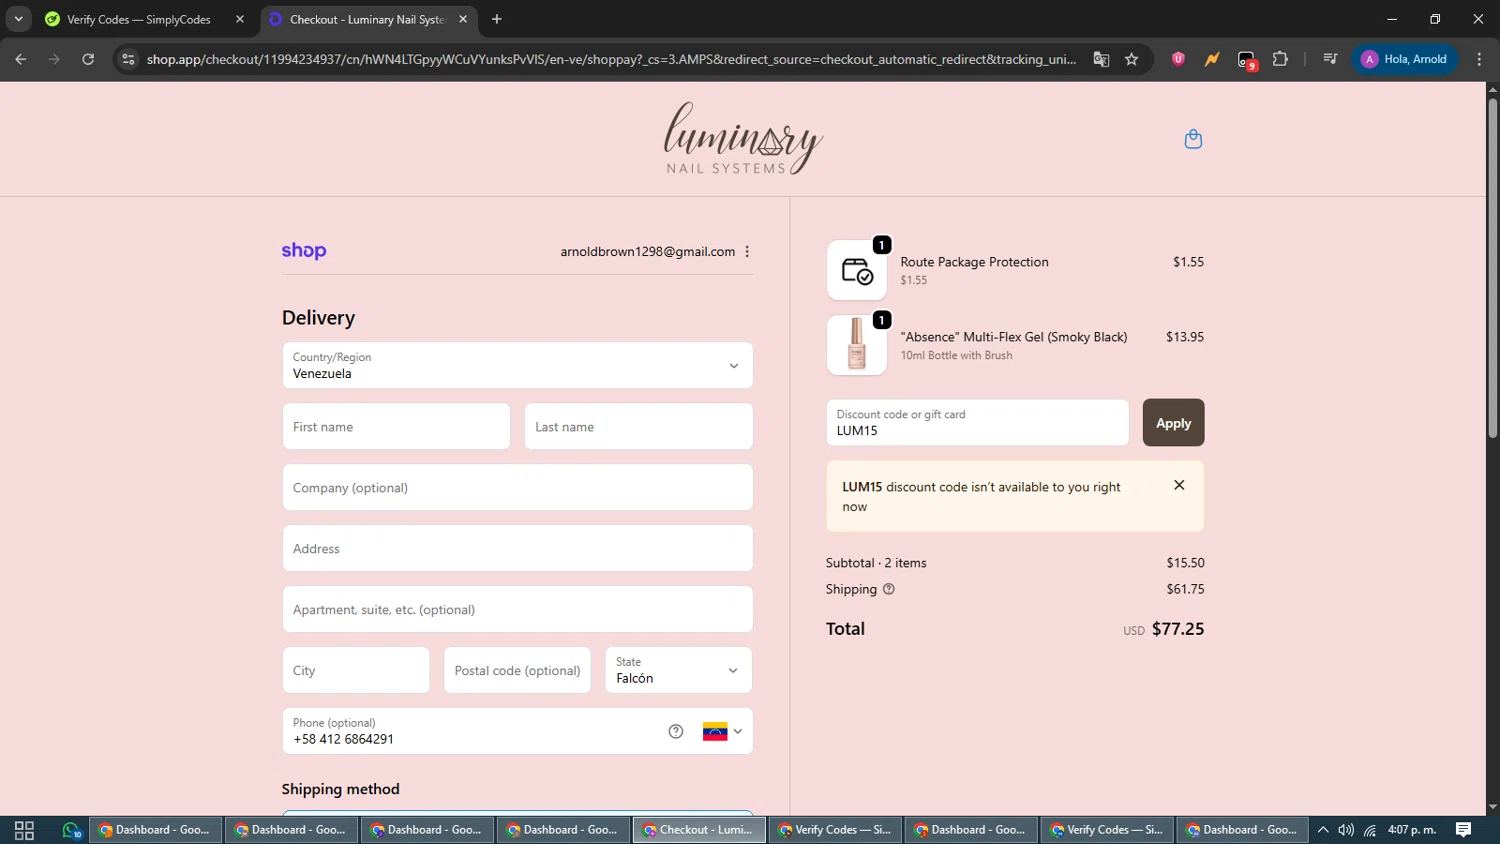View site information icon in address bar
Image resolution: width=1500 pixels, height=844 pixels.
[128, 59]
